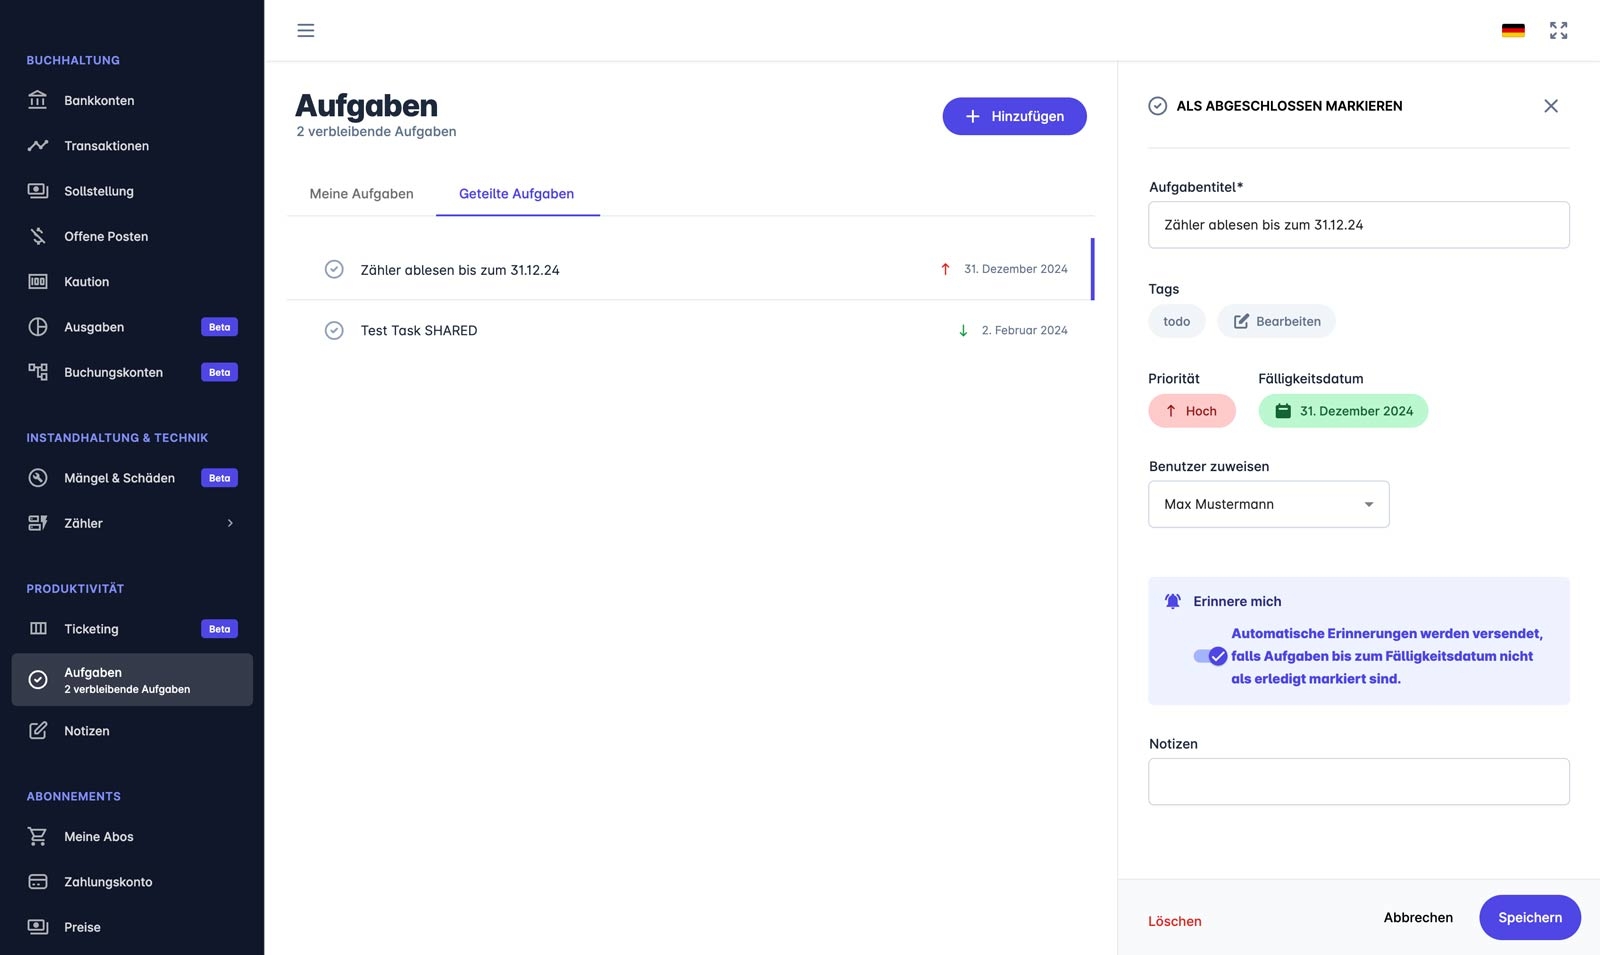Open Notizen from the sidebar
Viewport: 1600px width, 955px height.
[87, 731]
